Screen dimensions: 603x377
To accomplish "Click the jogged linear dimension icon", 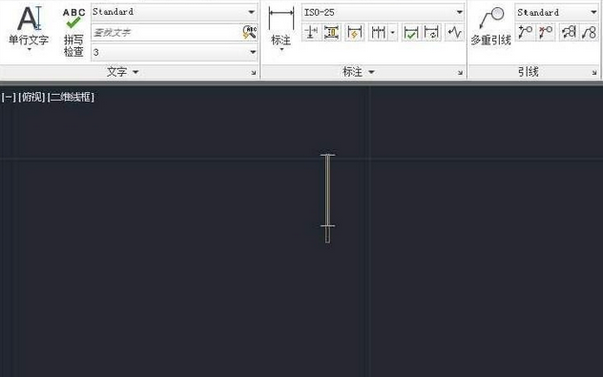I will (455, 32).
